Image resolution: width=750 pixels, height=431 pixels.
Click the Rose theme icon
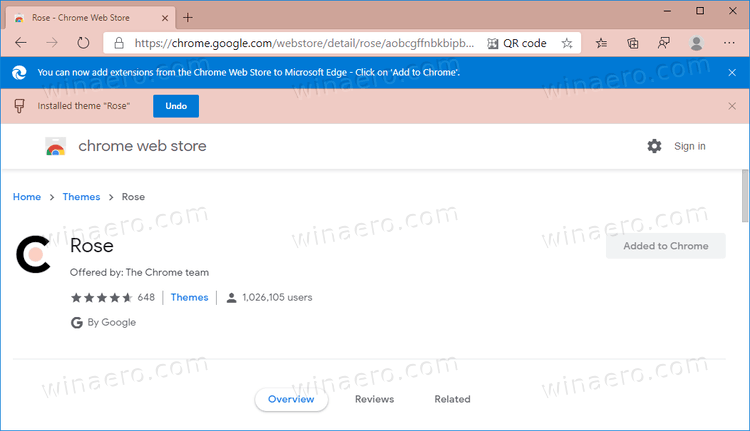point(33,254)
